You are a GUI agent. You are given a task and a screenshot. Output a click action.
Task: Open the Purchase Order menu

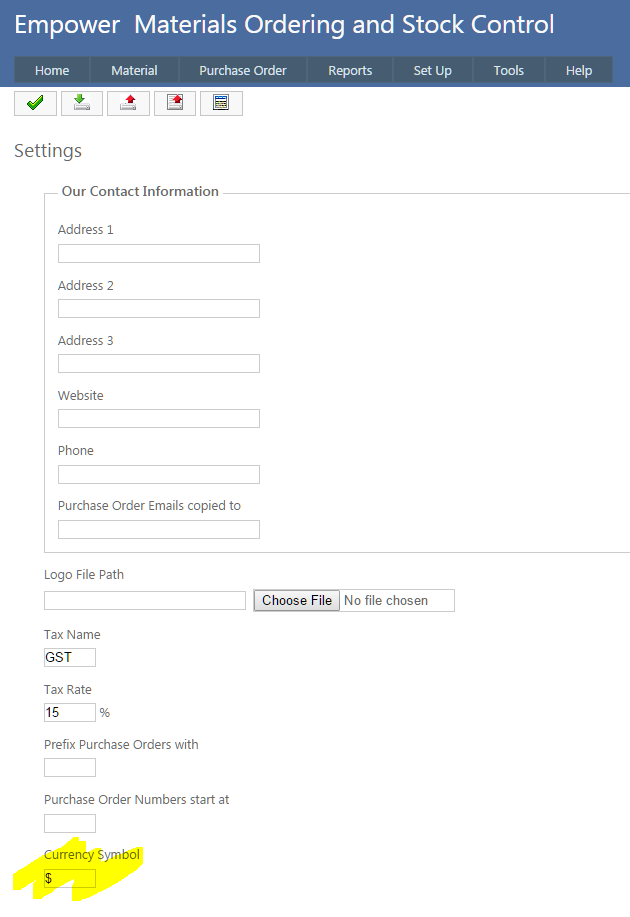point(243,70)
